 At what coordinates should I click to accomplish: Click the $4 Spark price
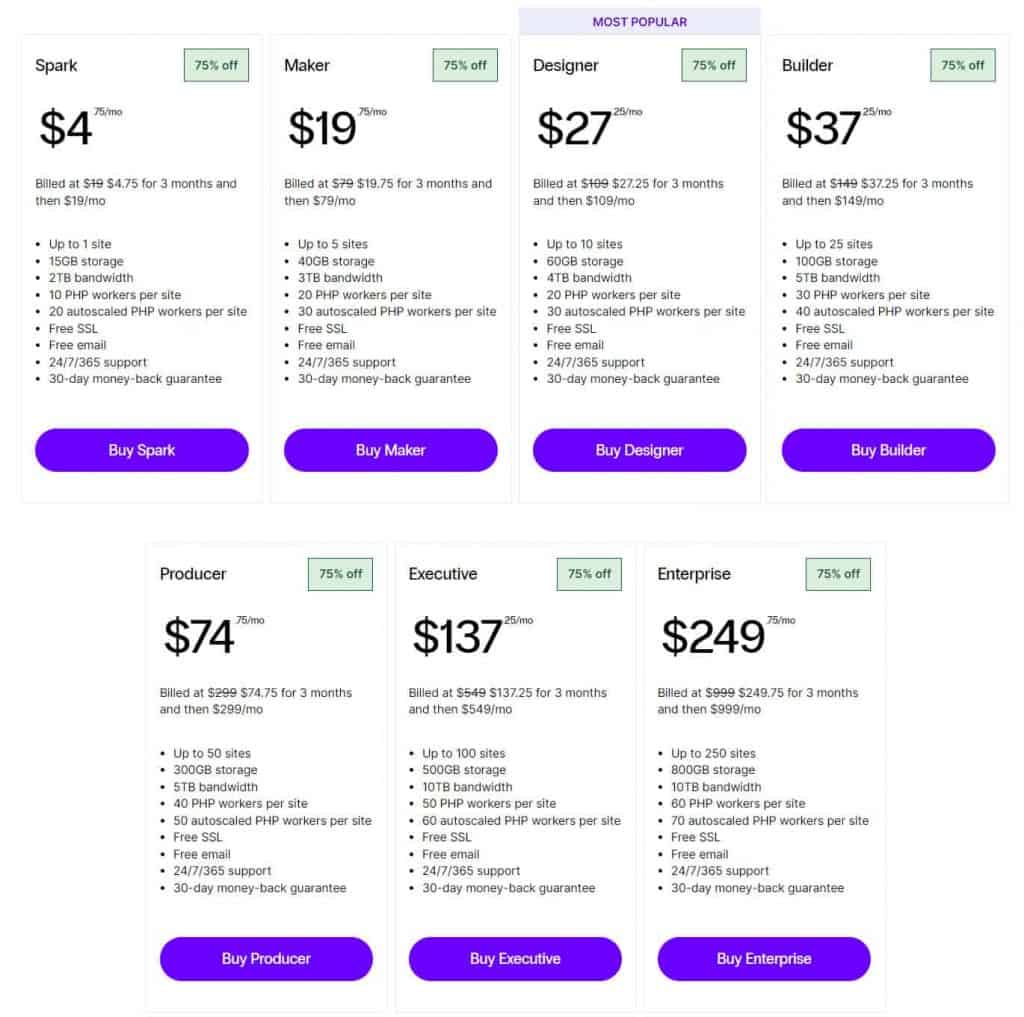click(66, 128)
